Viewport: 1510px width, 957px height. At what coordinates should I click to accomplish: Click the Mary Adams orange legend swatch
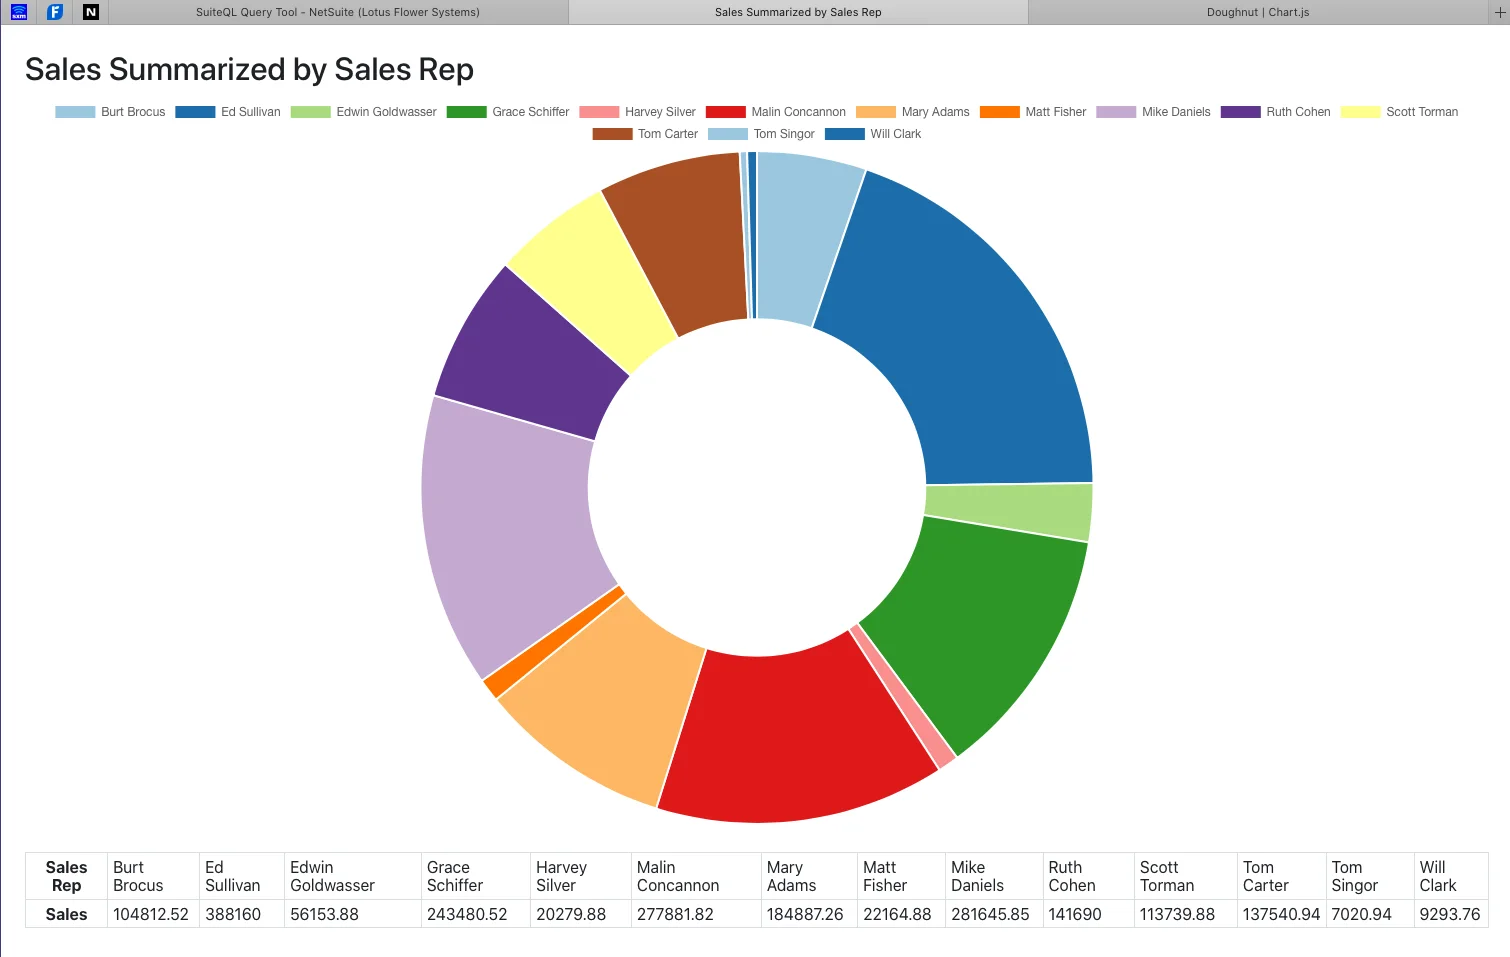coord(876,112)
